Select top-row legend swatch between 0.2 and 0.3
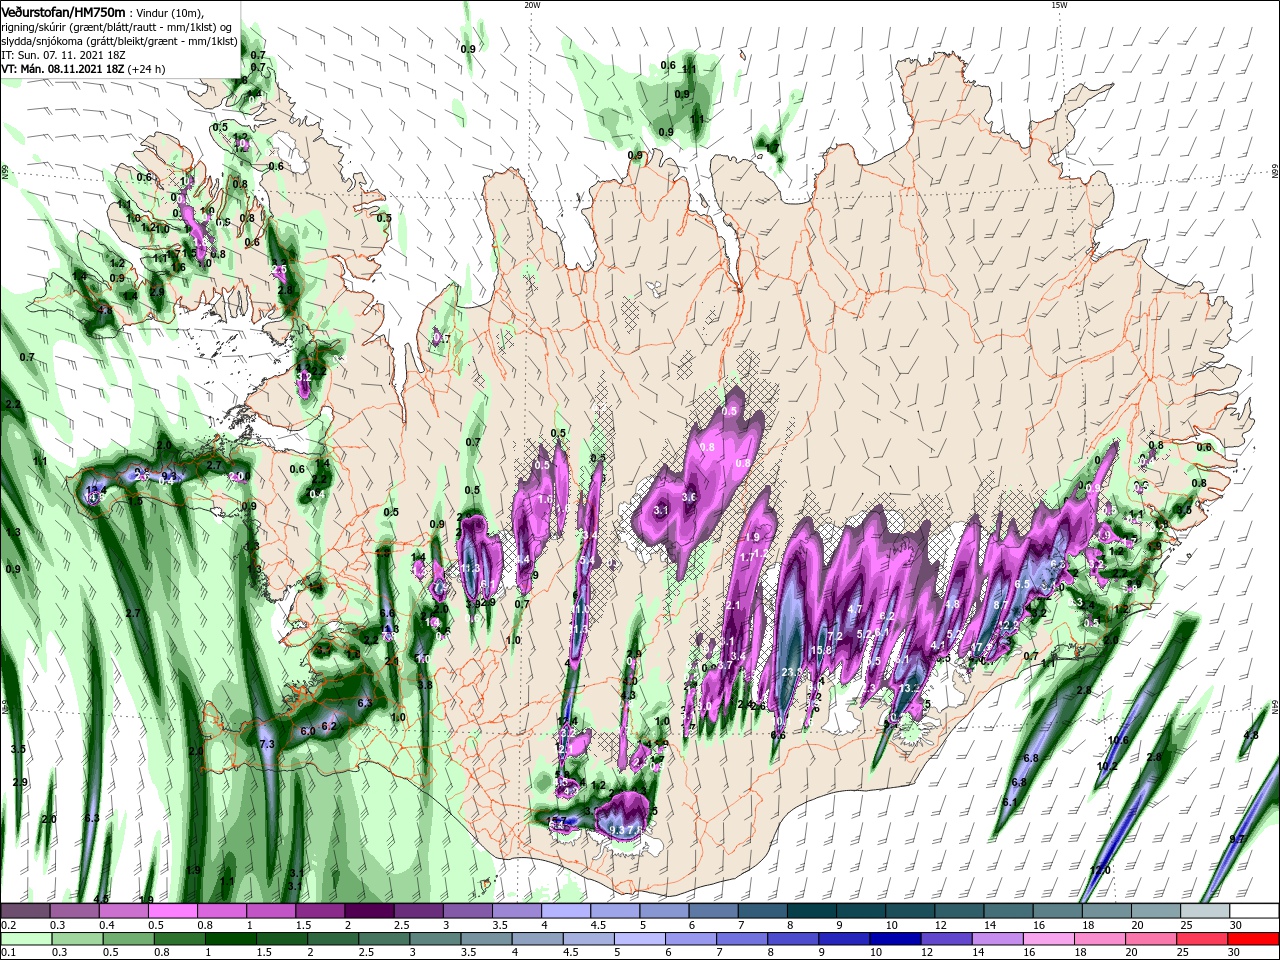1280x960 pixels. [25, 911]
